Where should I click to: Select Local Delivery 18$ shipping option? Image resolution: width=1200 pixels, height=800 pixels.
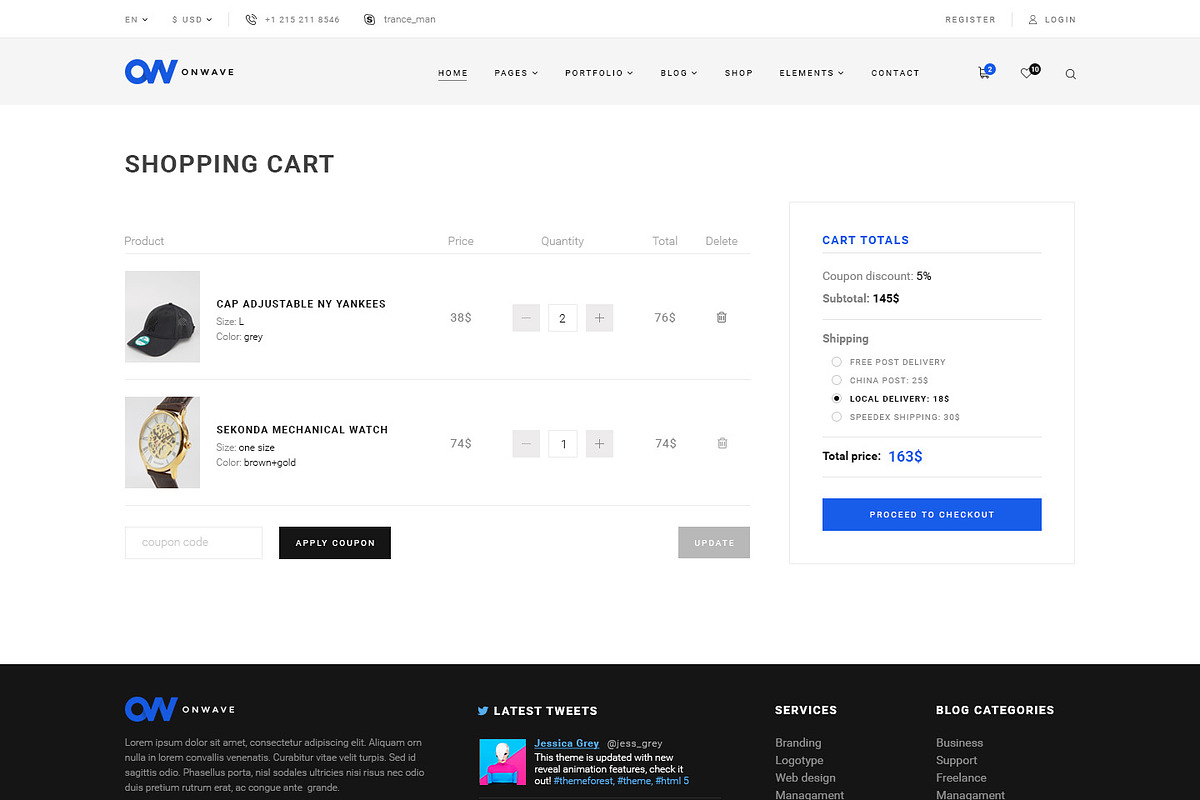(837, 398)
